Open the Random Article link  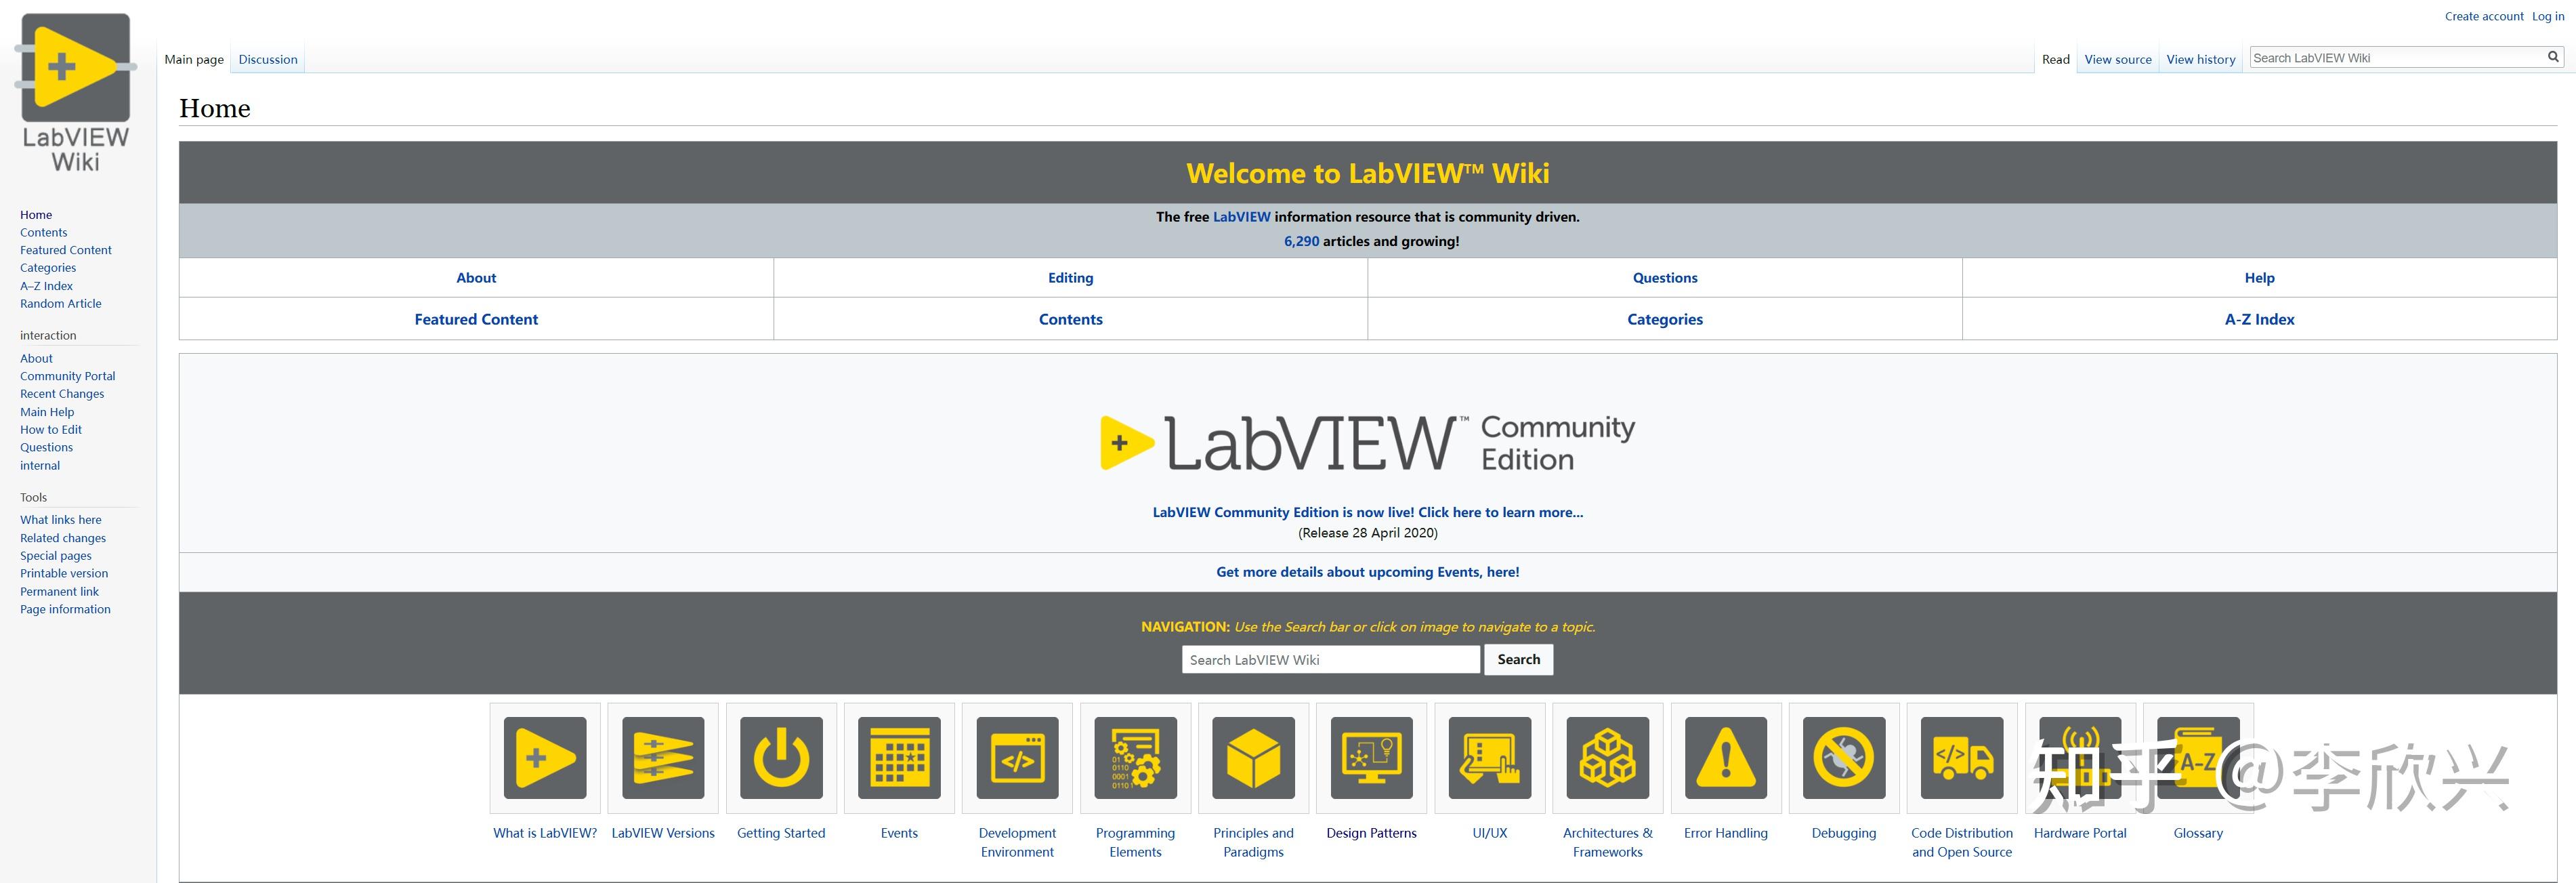(x=60, y=303)
